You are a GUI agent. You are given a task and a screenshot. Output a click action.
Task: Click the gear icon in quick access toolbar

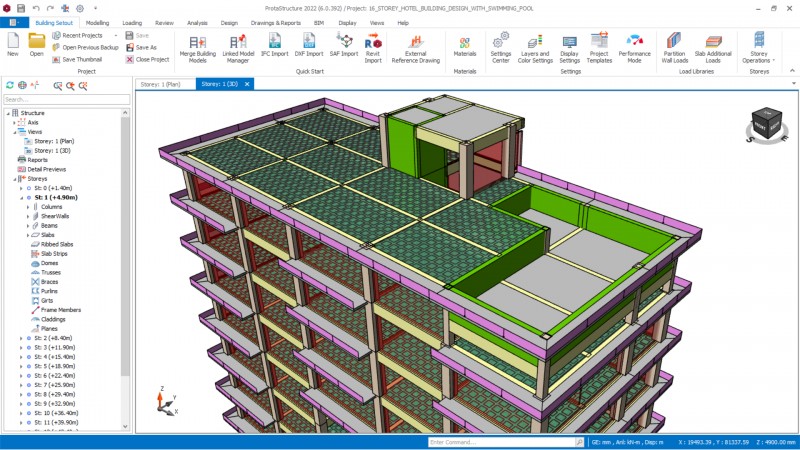(x=80, y=8)
